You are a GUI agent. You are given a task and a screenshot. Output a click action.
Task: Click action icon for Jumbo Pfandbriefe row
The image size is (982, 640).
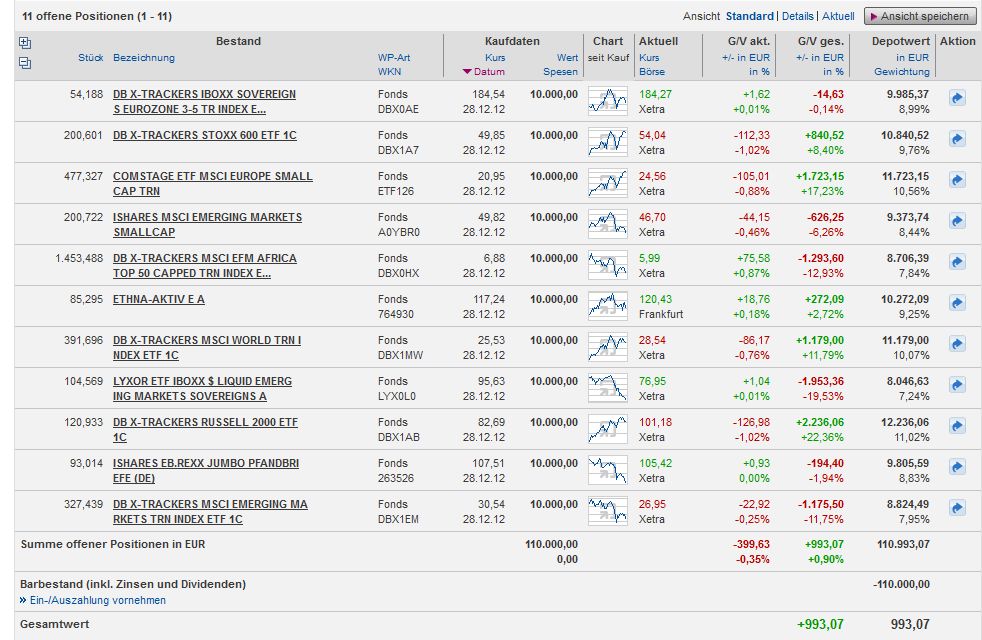tap(957, 467)
